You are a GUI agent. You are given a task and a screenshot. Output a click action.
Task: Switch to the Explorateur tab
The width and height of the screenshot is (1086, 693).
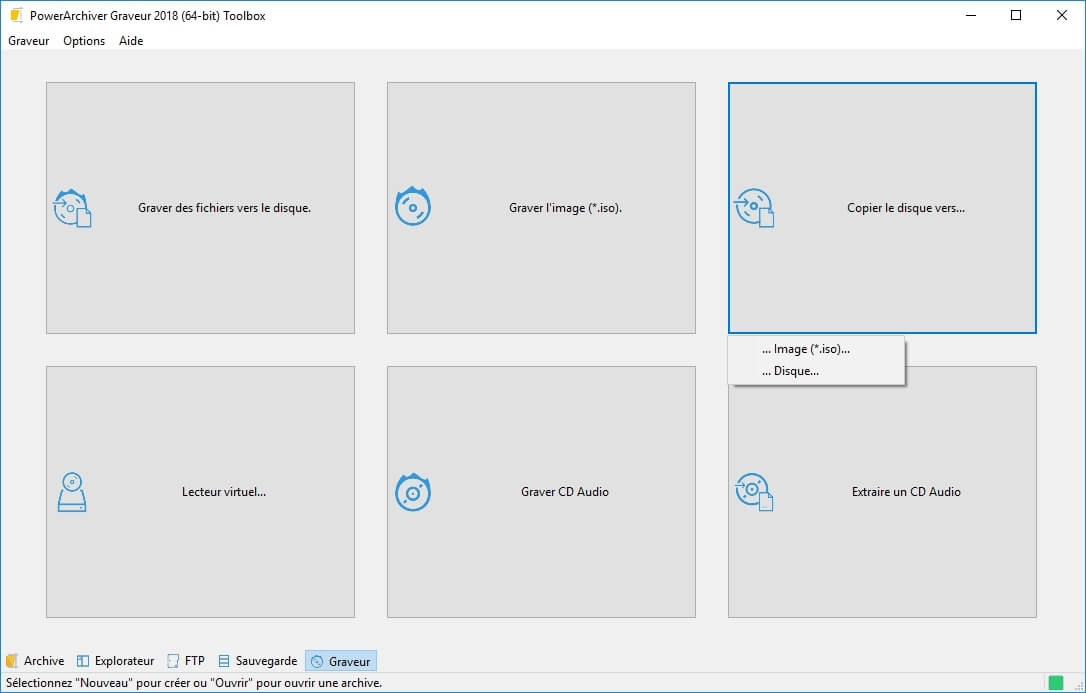point(116,661)
